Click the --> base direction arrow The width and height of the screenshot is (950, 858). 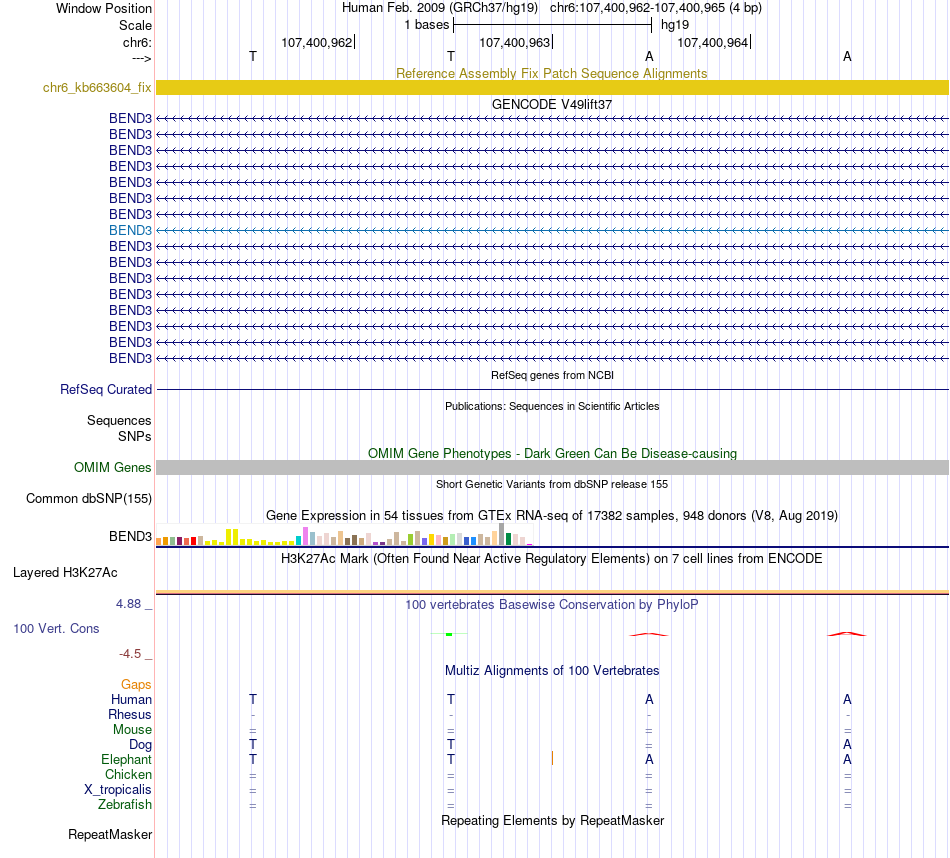pos(141,58)
